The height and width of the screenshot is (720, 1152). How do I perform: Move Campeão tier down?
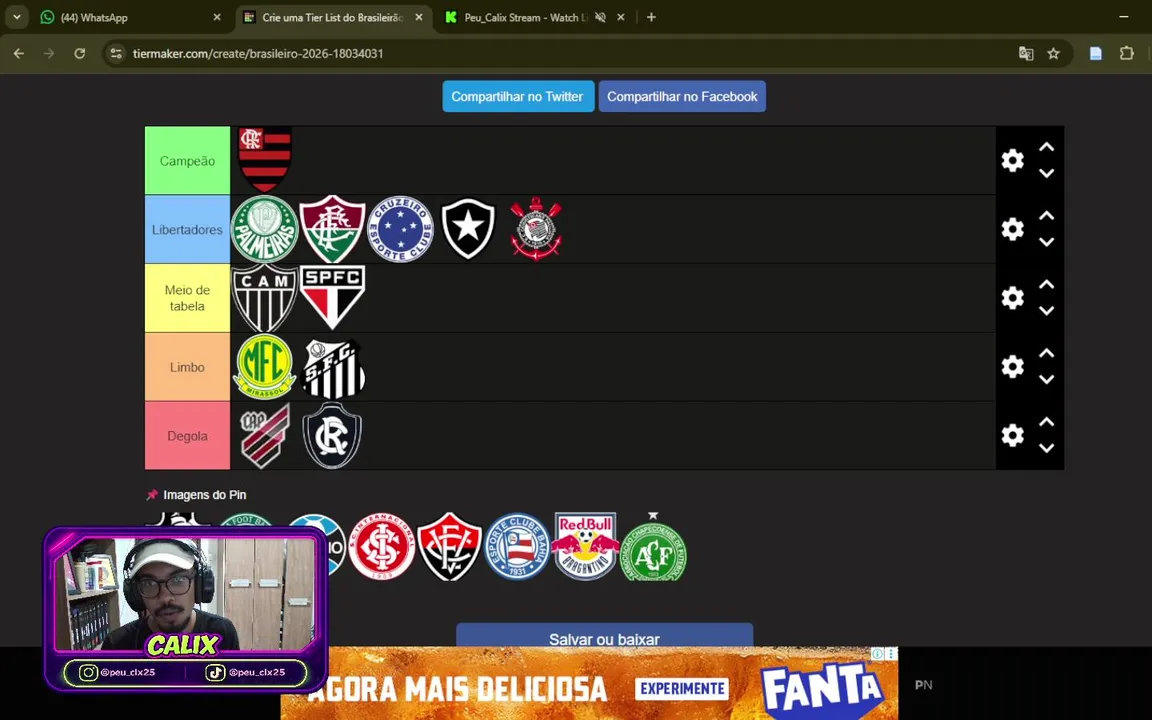pyautogui.click(x=1046, y=173)
